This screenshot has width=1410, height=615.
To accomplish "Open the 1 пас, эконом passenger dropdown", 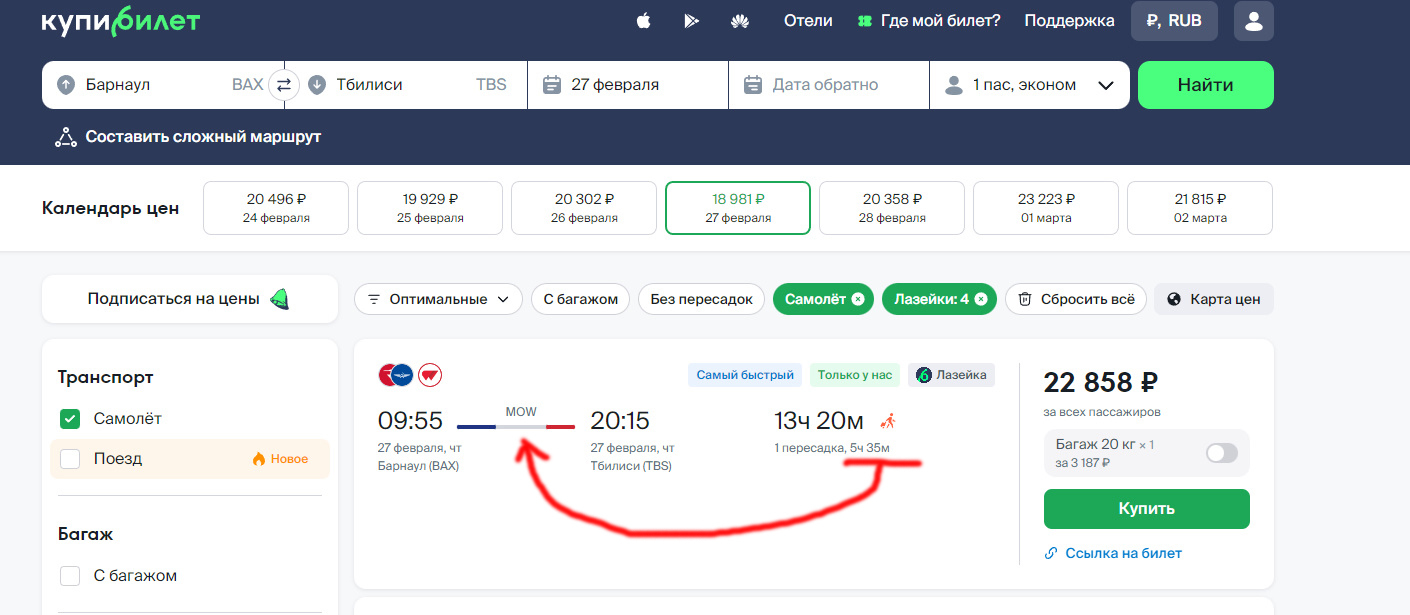I will coord(1030,85).
